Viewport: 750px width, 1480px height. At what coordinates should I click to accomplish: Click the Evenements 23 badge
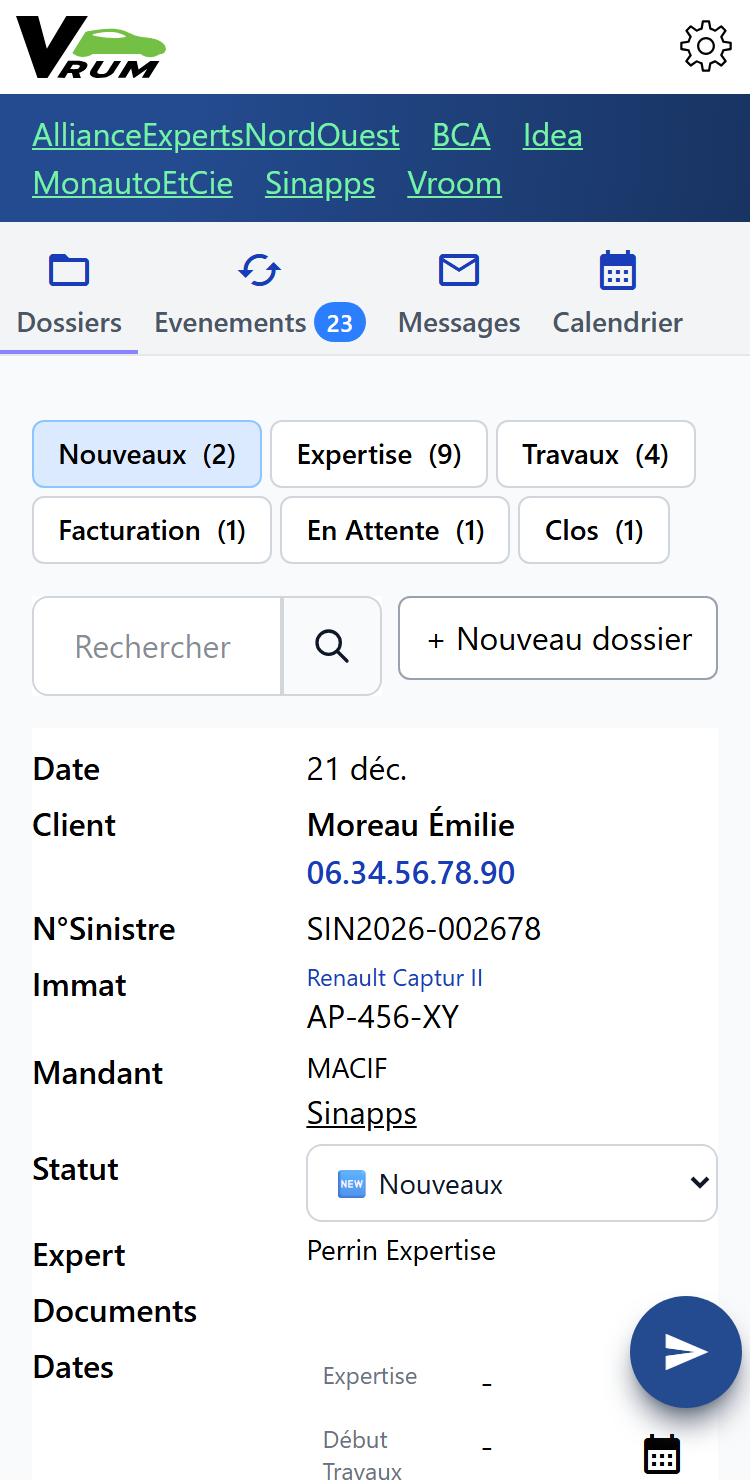(340, 323)
